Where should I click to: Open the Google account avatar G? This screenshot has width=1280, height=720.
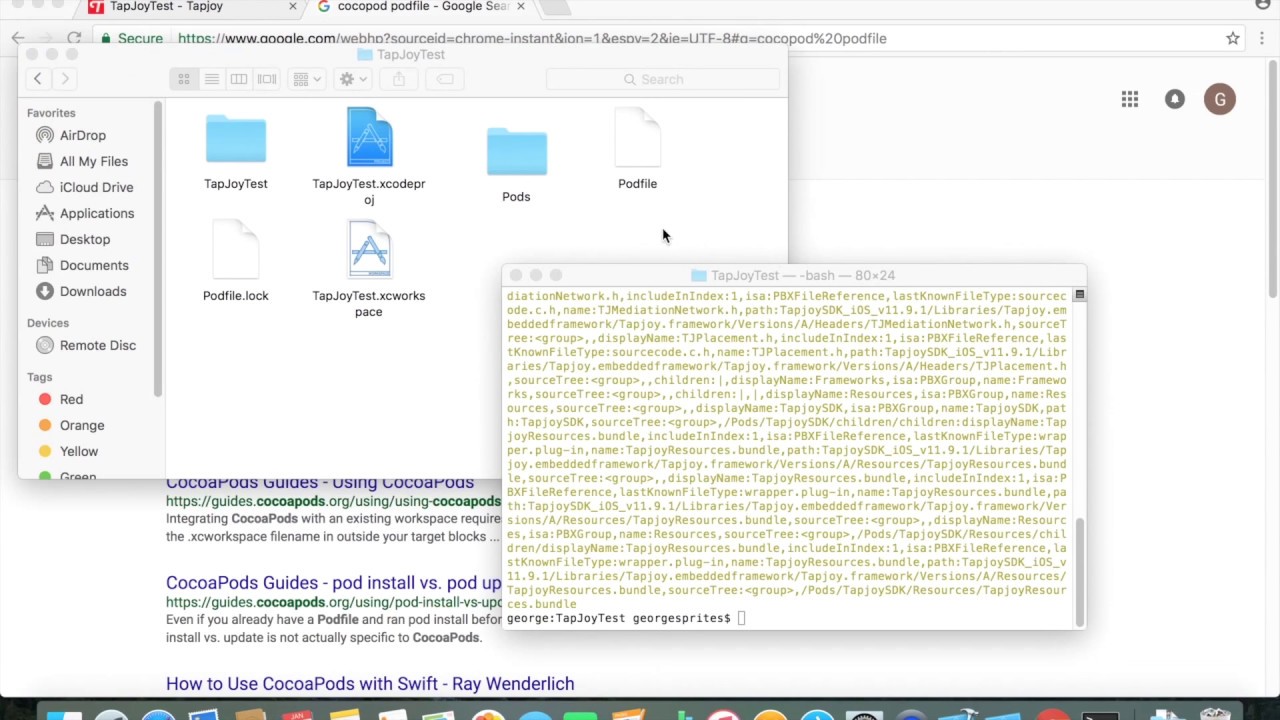[x=1220, y=99]
